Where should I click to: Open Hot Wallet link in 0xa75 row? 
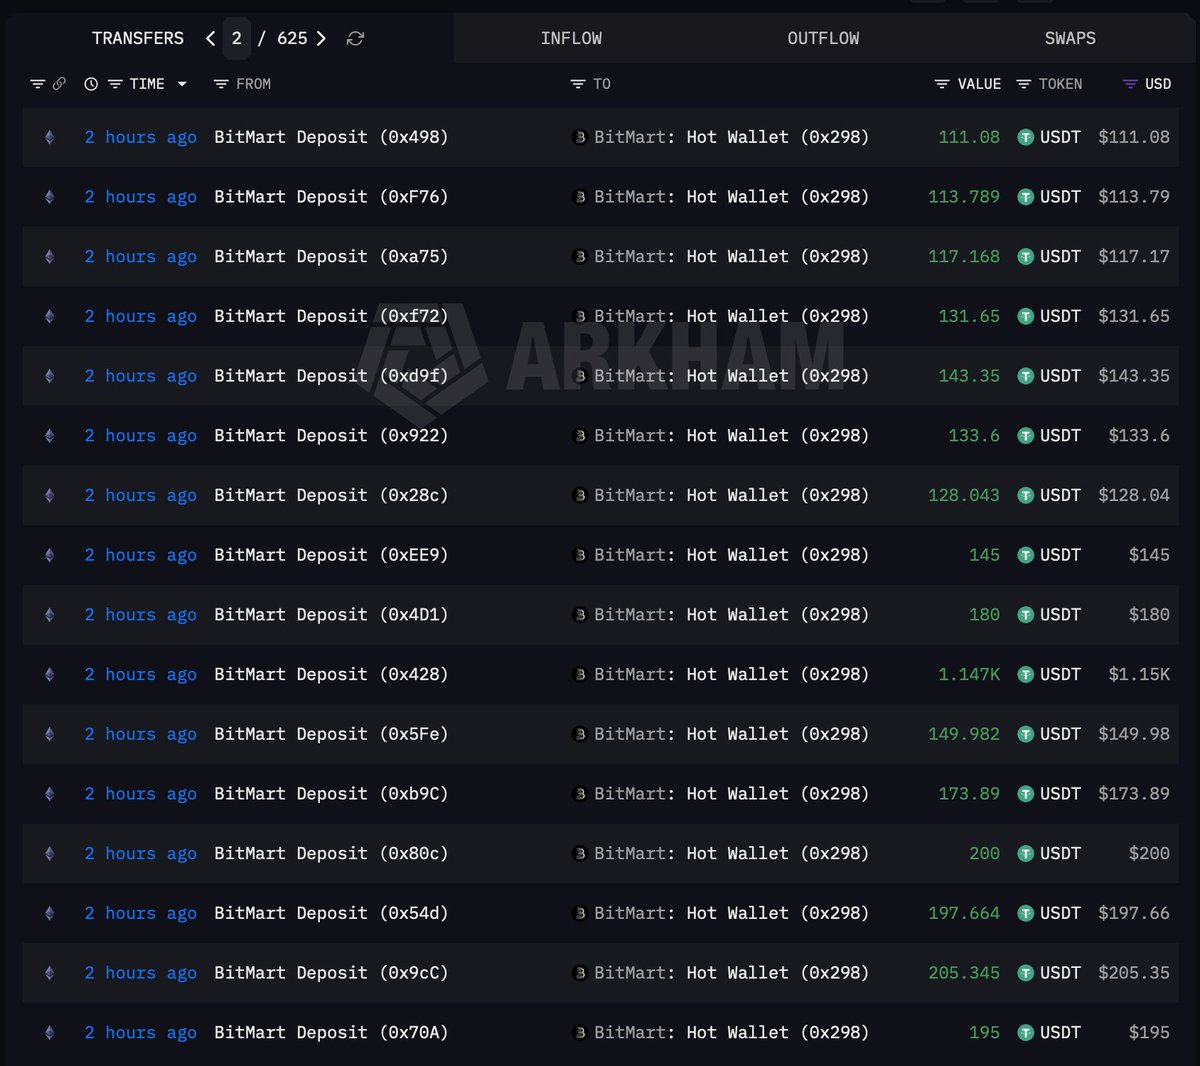(777, 257)
